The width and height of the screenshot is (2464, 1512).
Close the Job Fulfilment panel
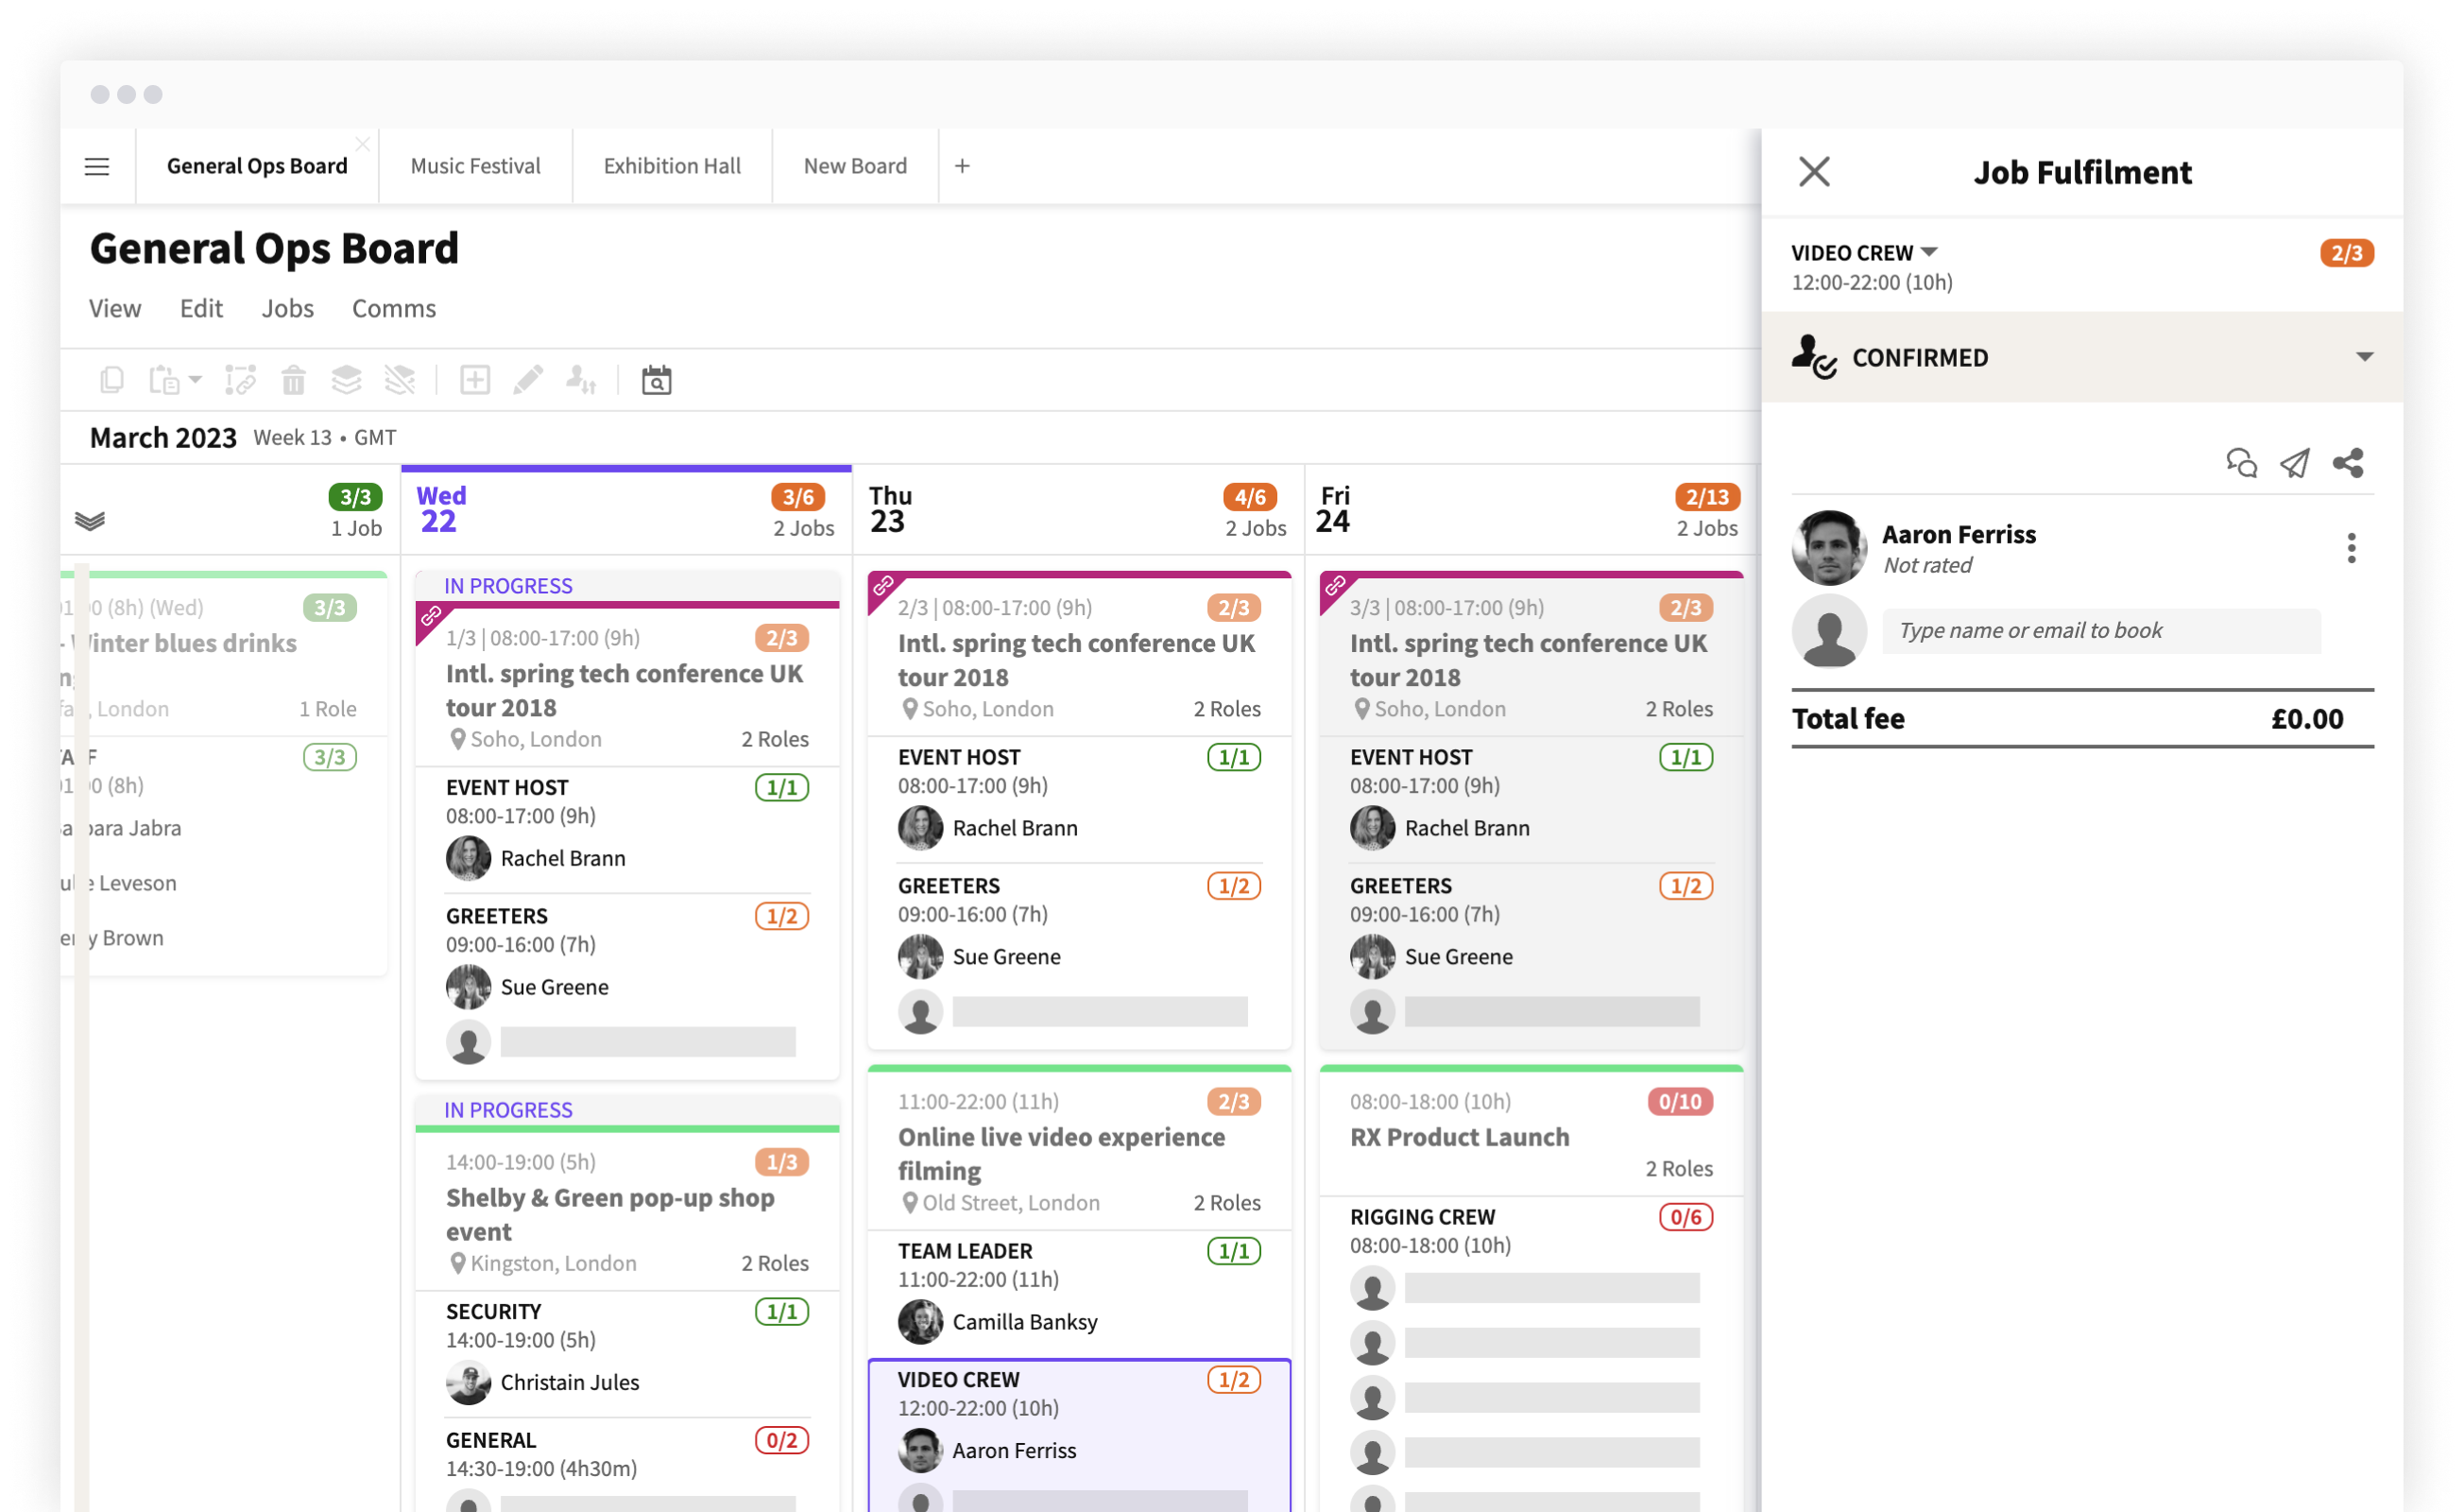[x=1814, y=172]
